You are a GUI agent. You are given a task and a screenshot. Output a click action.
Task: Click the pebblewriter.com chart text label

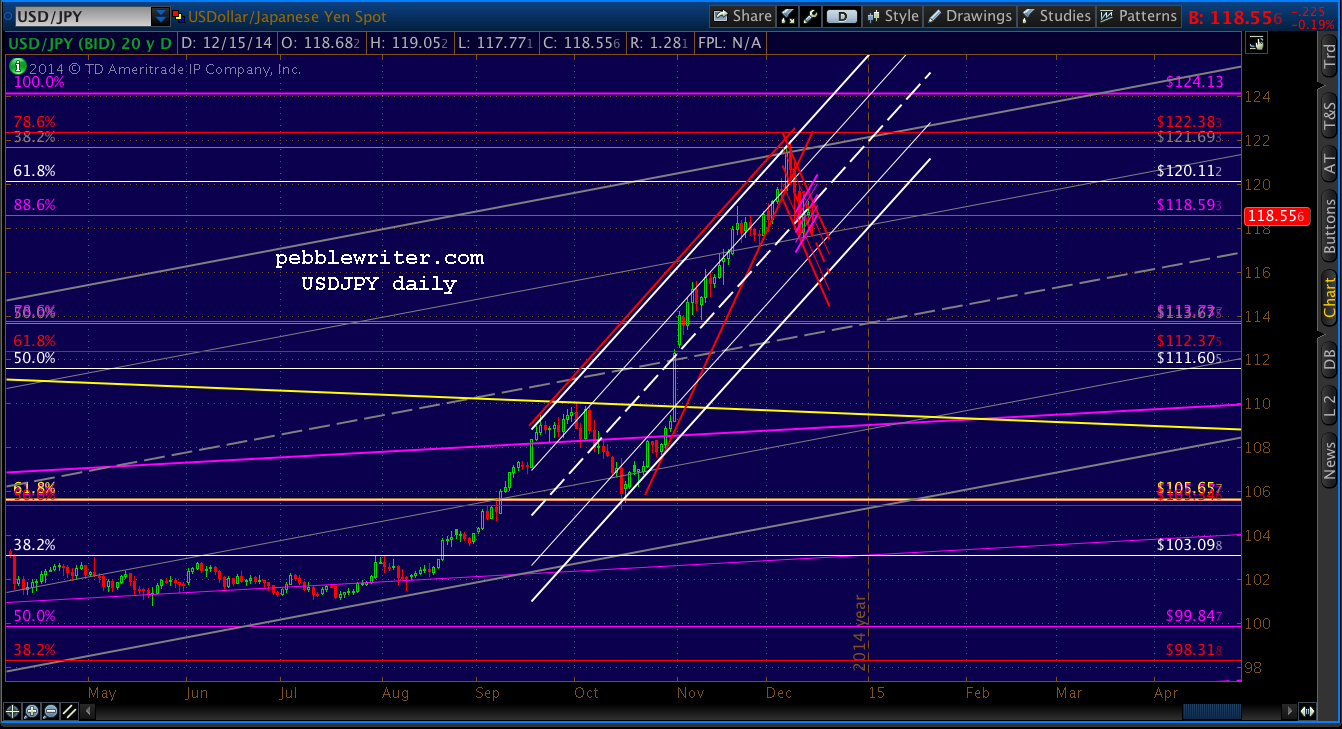pyautogui.click(x=379, y=258)
